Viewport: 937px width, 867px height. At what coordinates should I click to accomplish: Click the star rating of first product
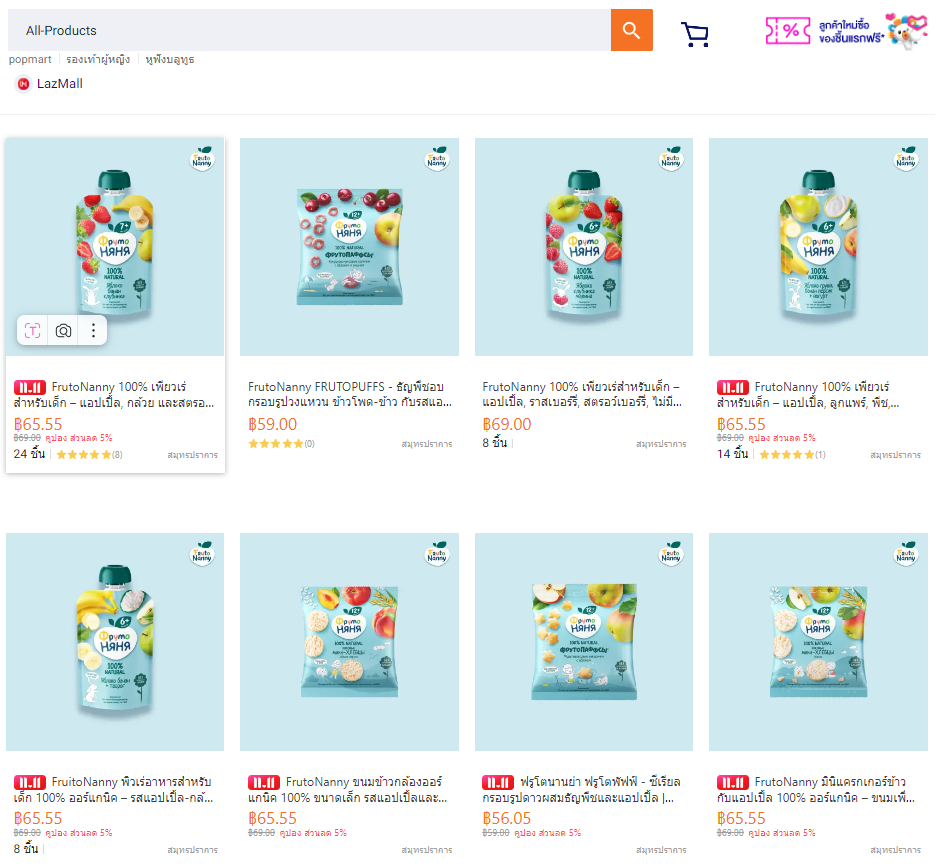pyautogui.click(x=83, y=455)
